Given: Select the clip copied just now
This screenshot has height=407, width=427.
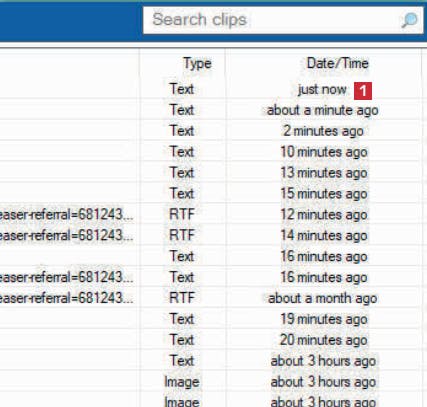Looking at the screenshot, I should pos(213,89).
